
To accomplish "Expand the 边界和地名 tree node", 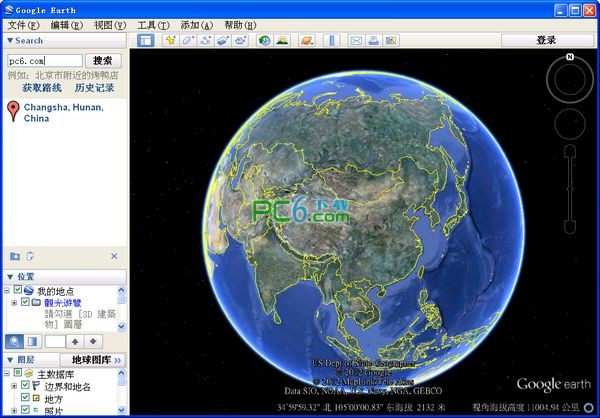I will pyautogui.click(x=14, y=386).
